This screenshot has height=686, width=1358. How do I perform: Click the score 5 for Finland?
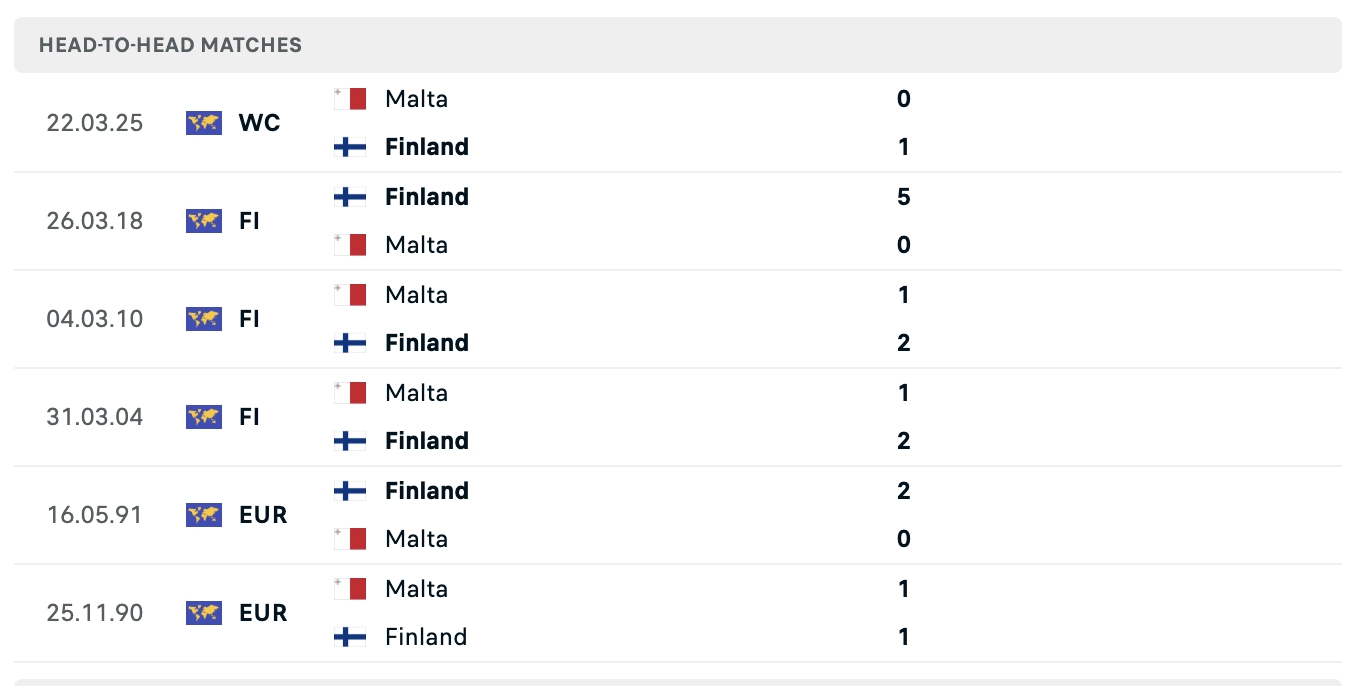[903, 196]
